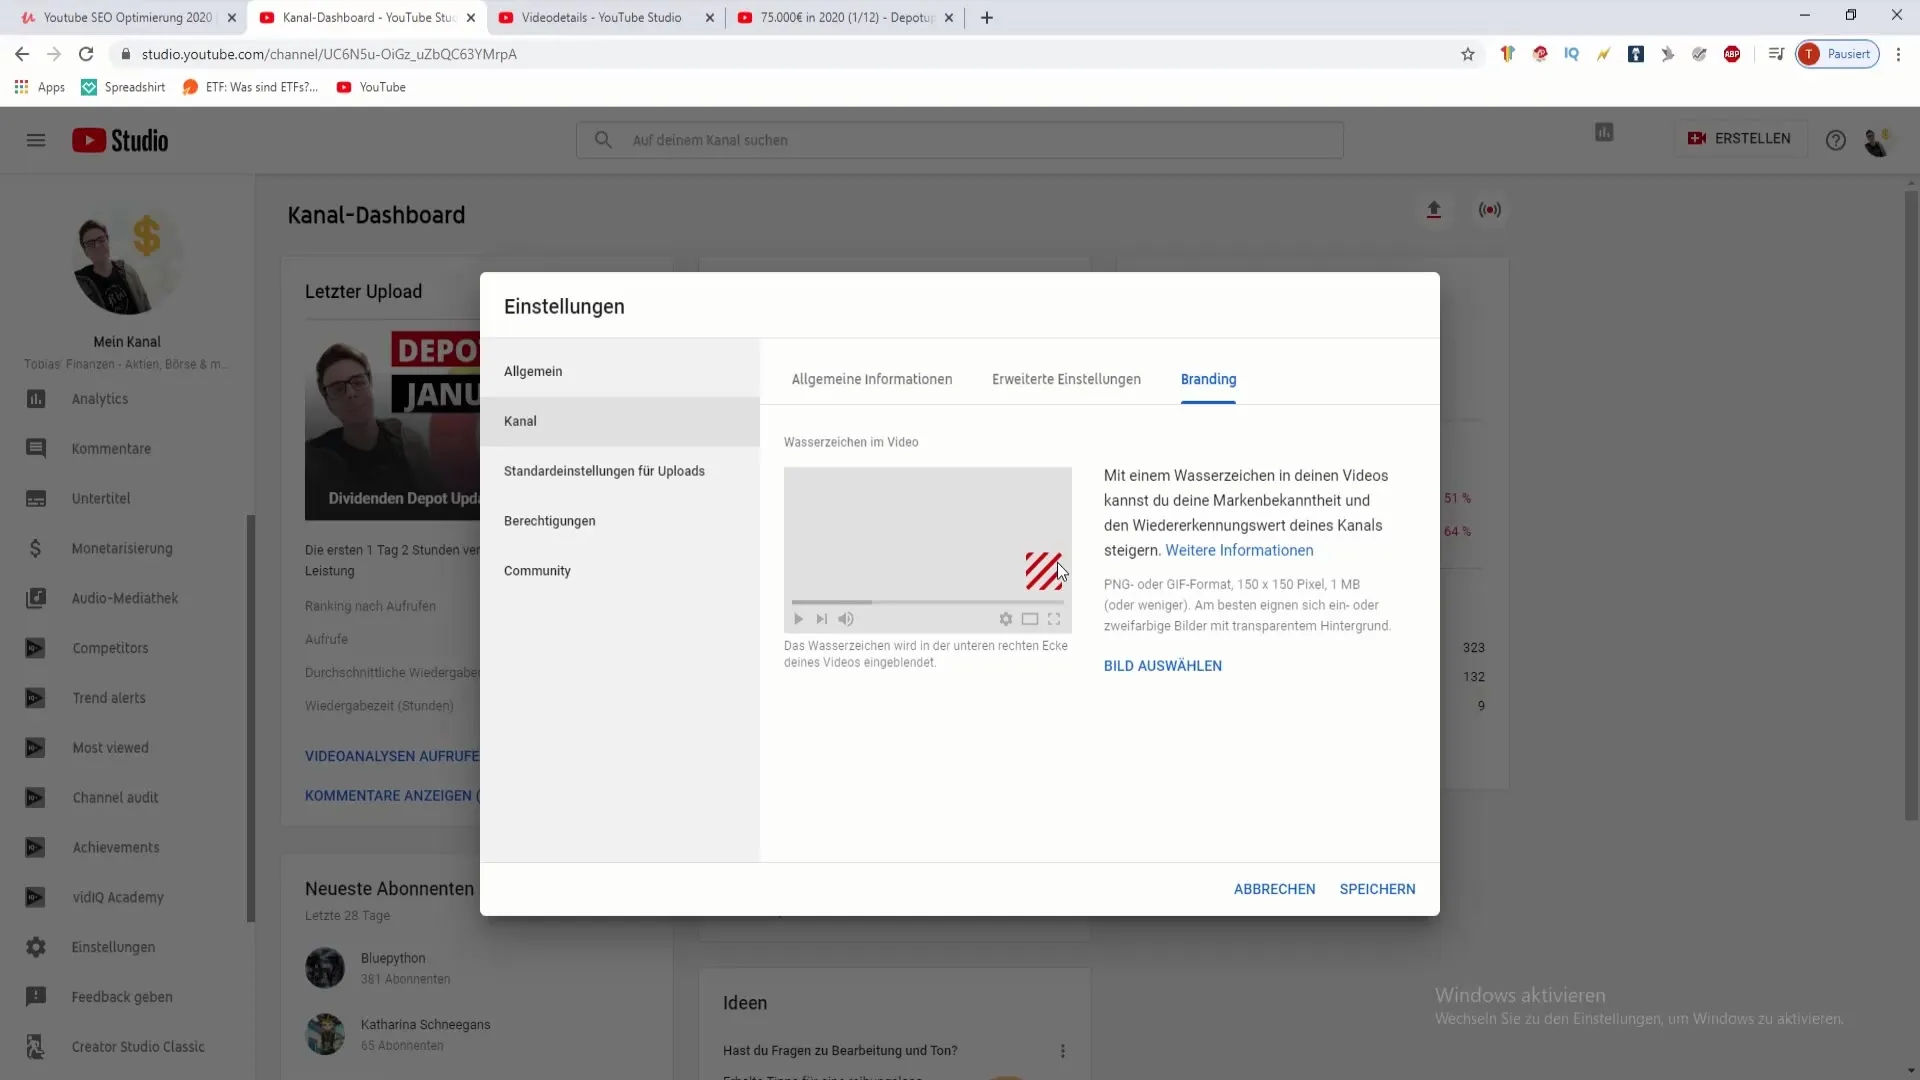Select Kanal in settings dialog
Screen dimensions: 1920x1080
click(620, 421)
